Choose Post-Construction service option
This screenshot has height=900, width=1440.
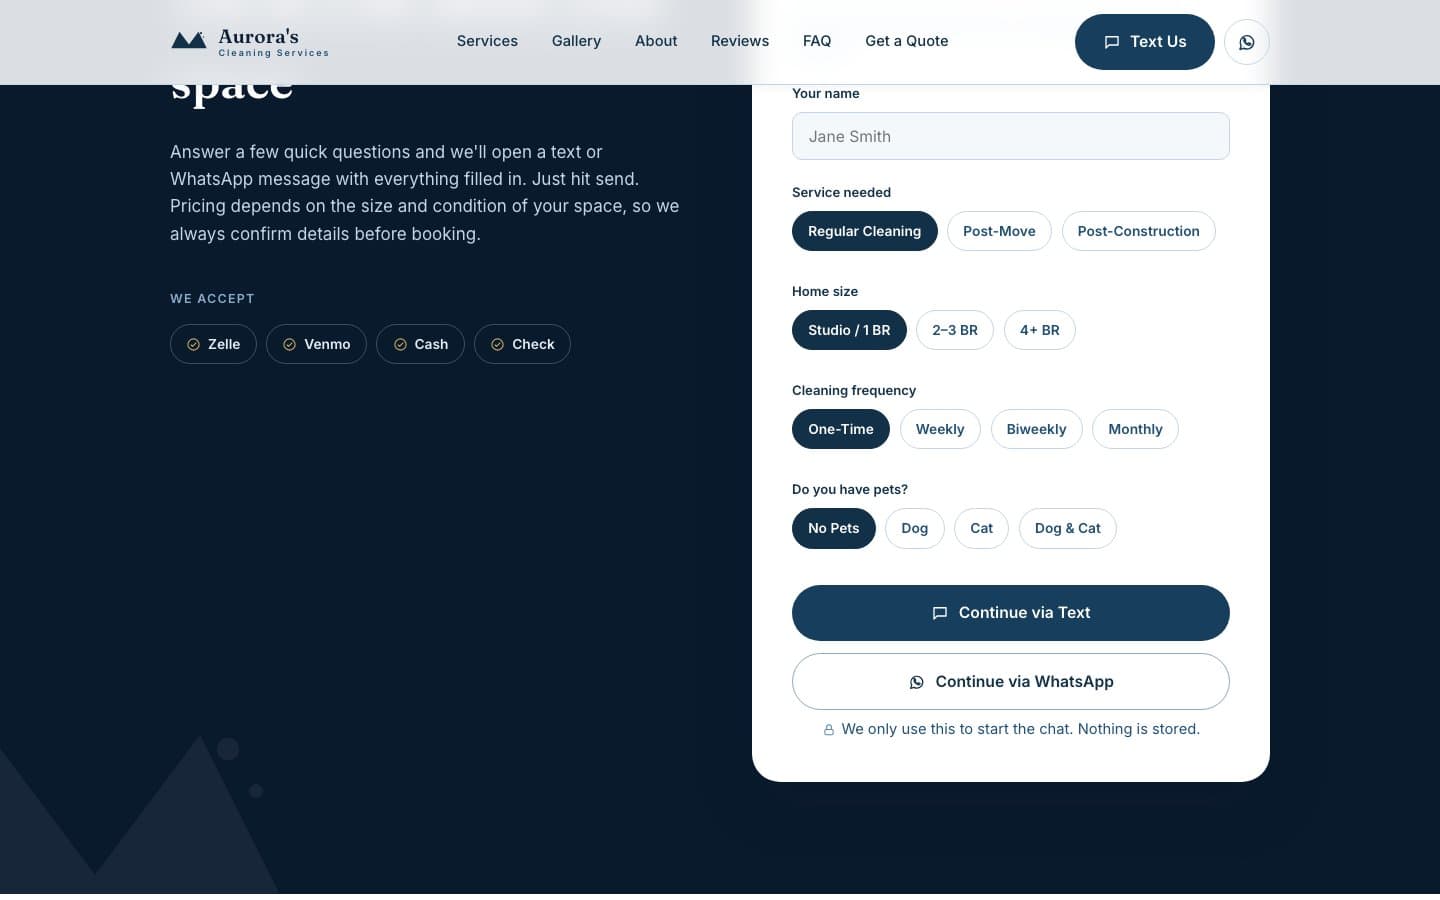pos(1138,231)
